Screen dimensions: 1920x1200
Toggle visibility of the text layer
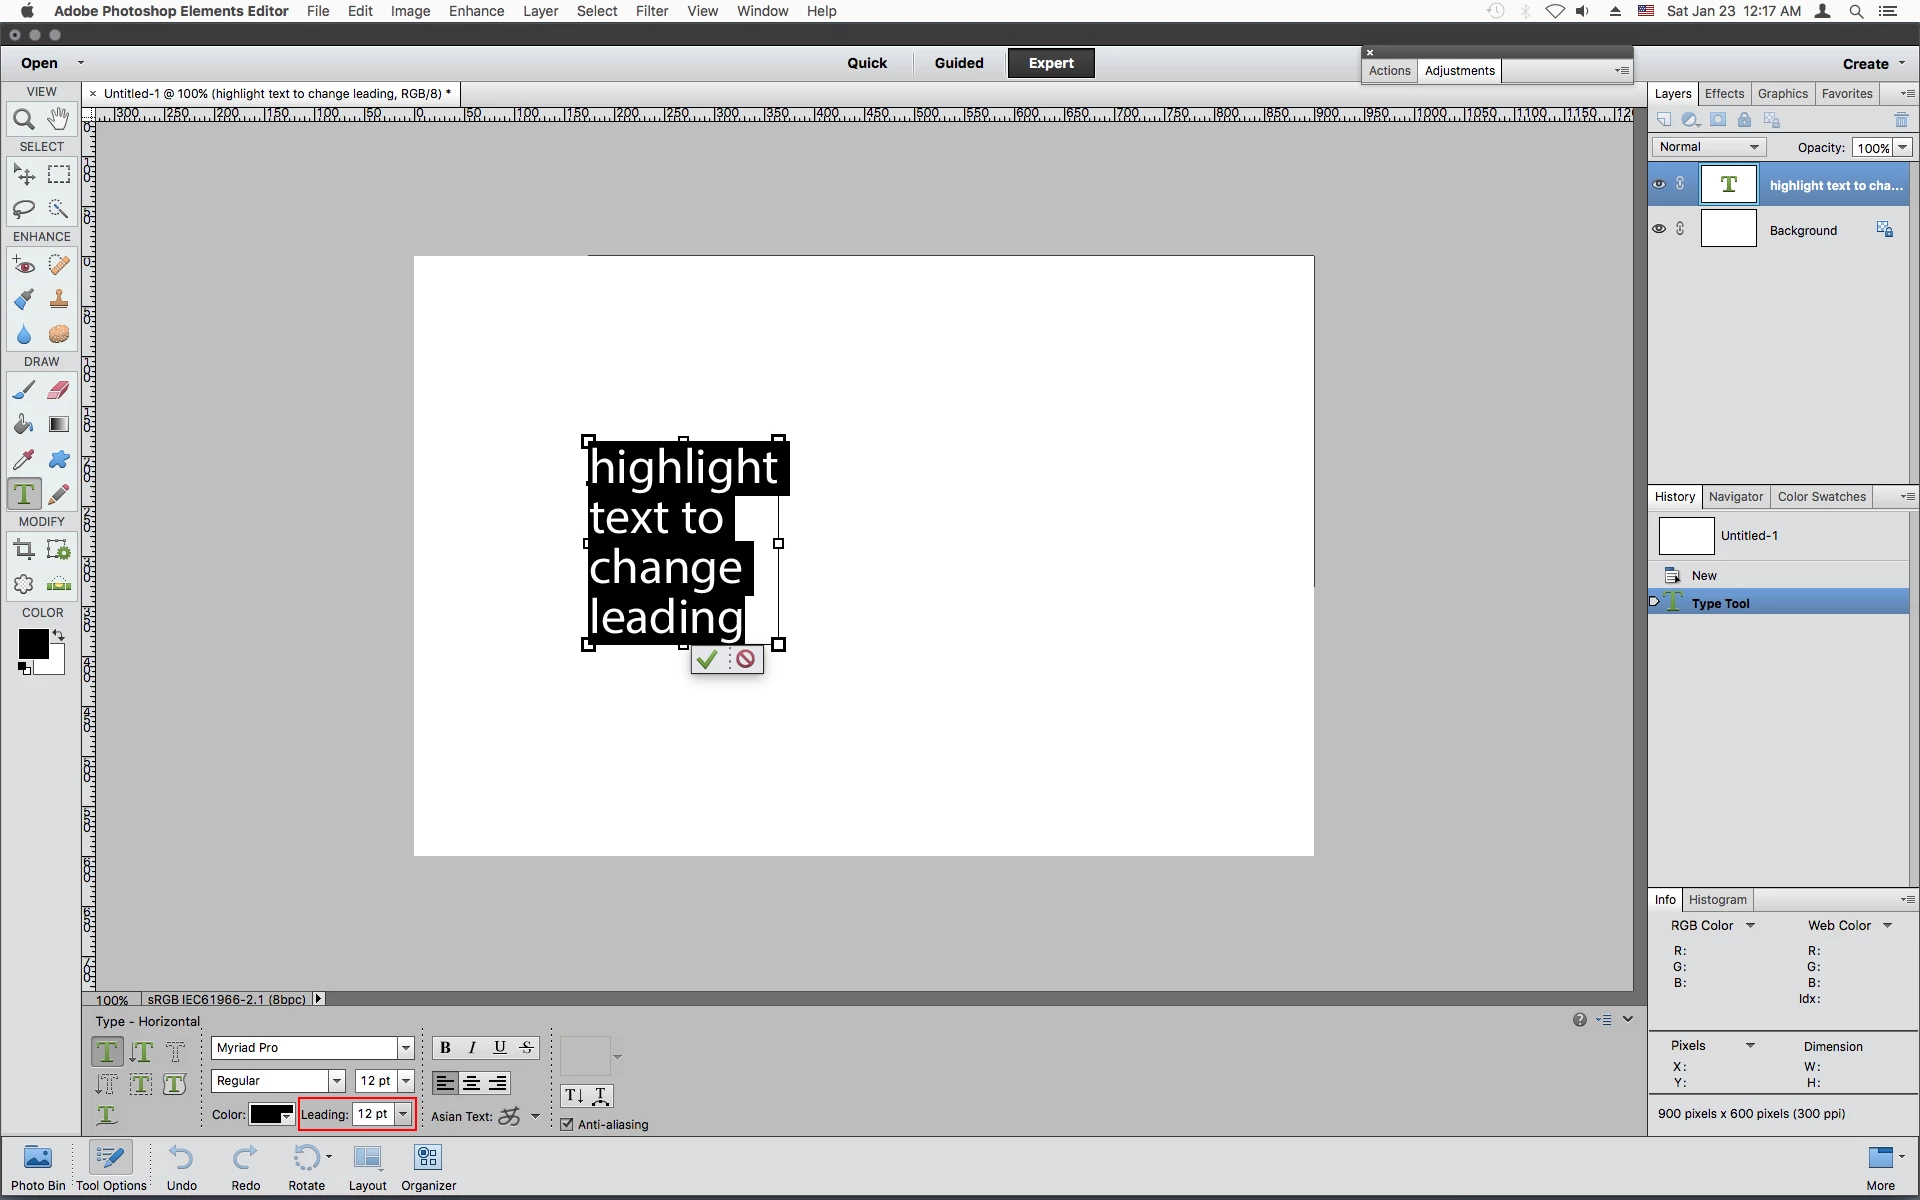point(1659,184)
